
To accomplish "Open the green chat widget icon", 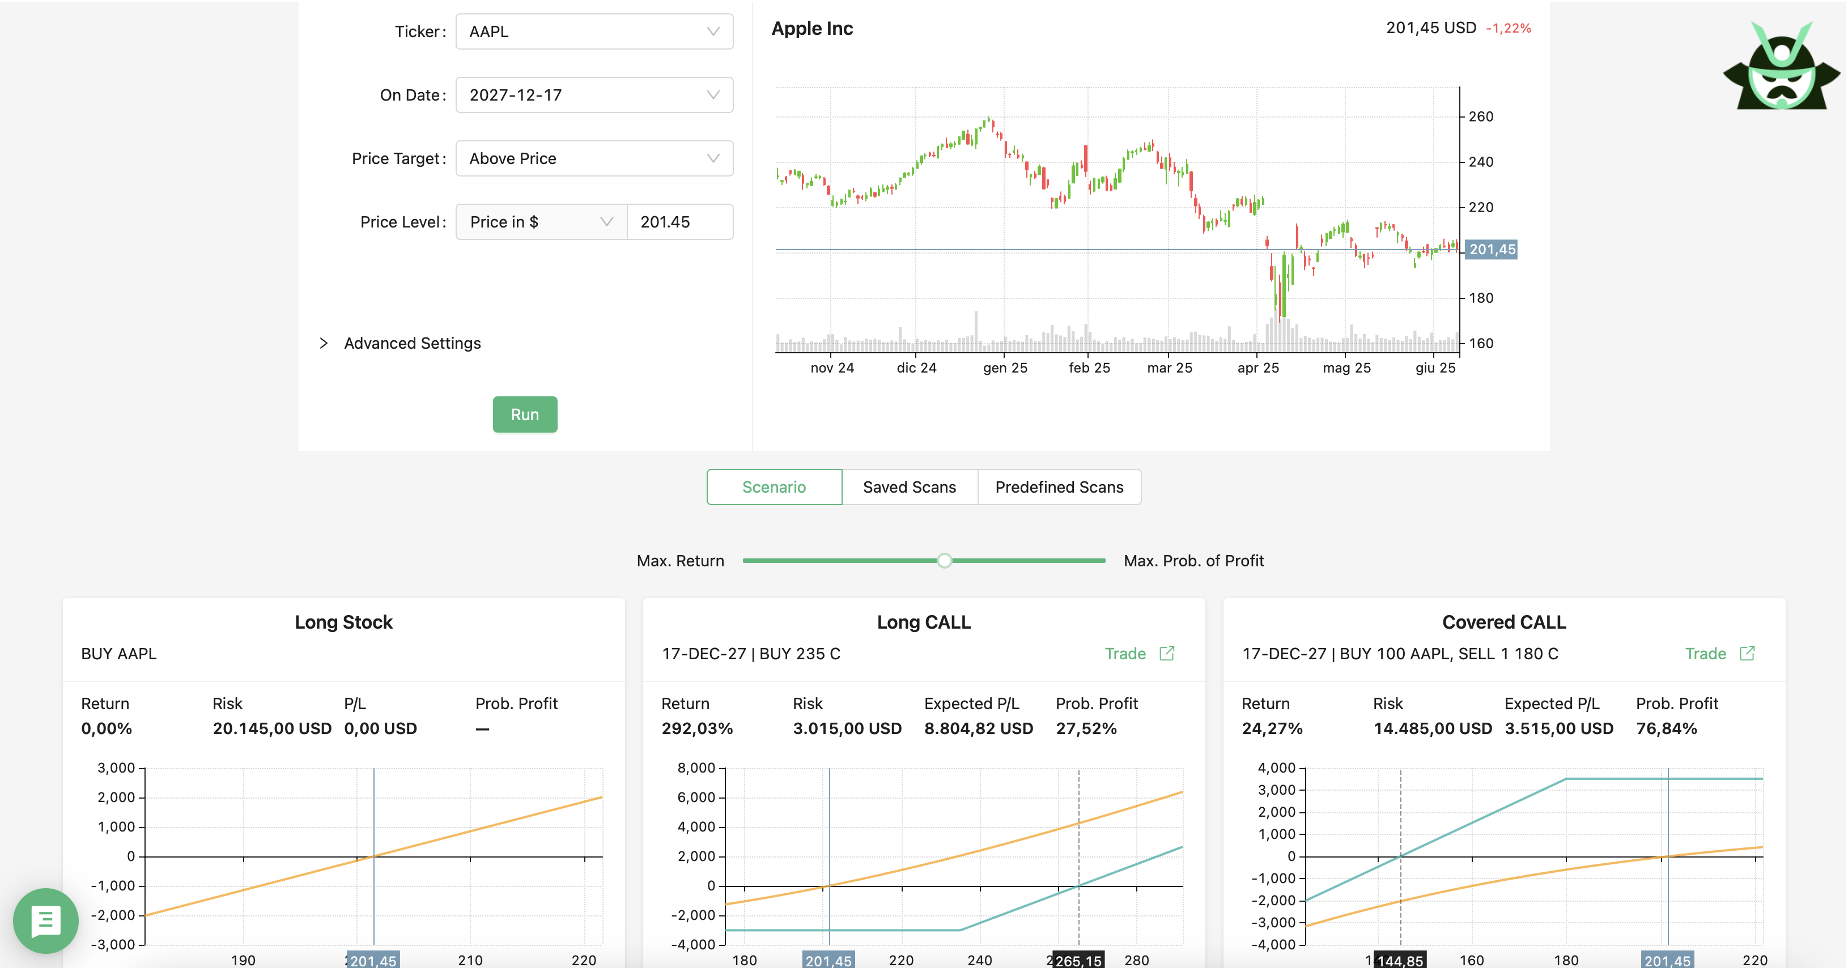I will [x=46, y=920].
